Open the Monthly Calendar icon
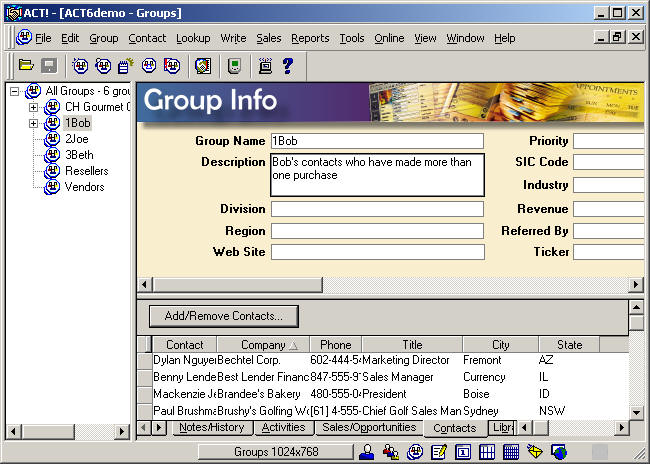The height and width of the screenshot is (464, 650). point(511,452)
